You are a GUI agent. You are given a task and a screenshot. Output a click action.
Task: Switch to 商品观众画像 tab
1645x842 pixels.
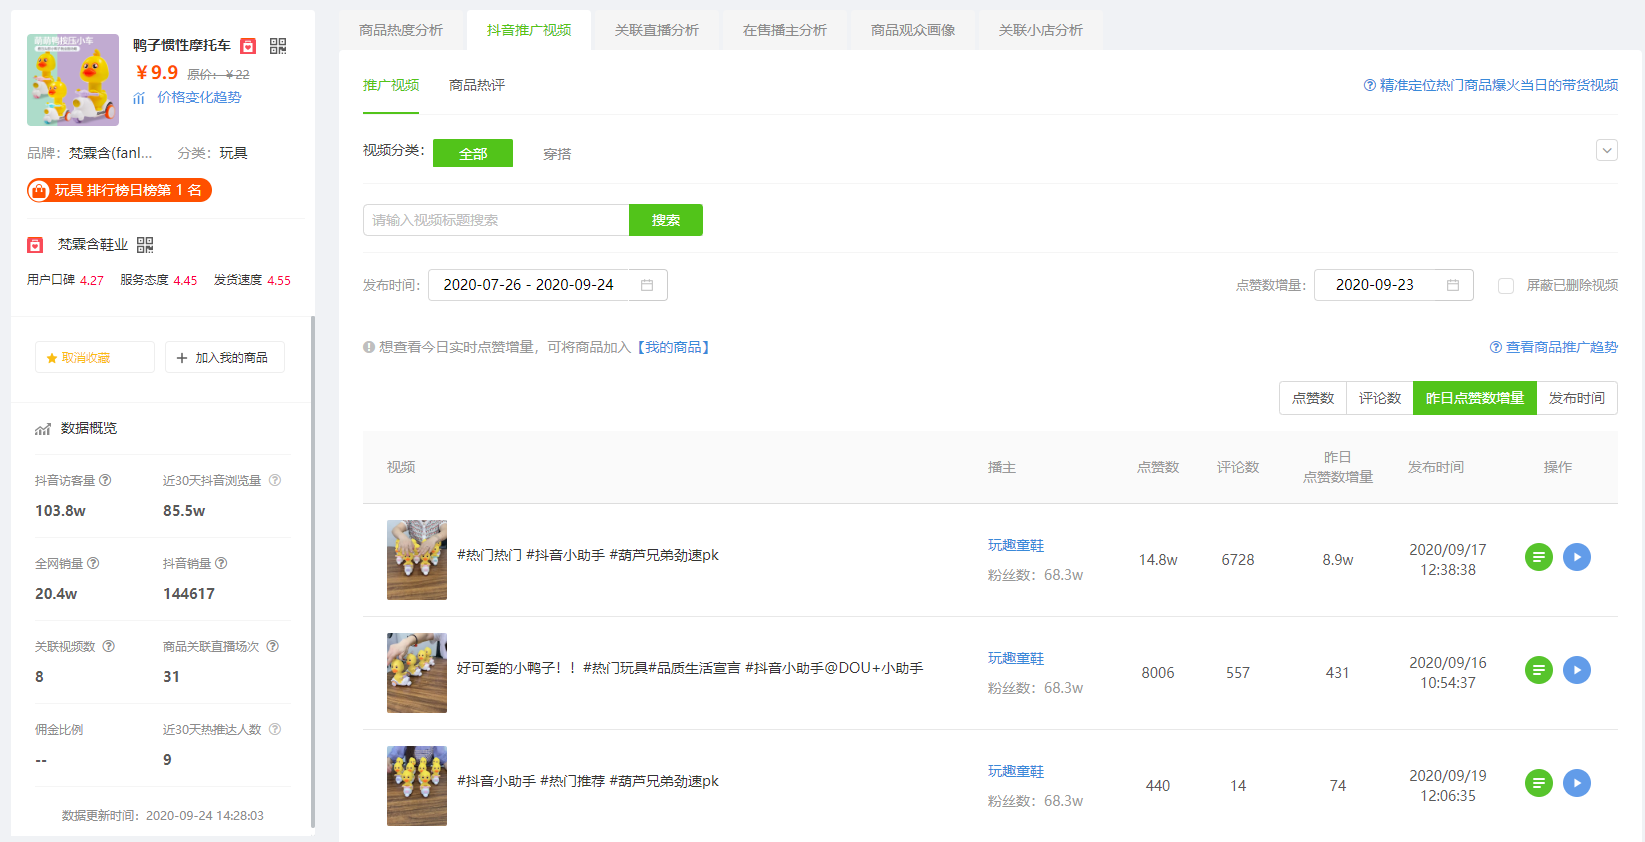pos(913,30)
